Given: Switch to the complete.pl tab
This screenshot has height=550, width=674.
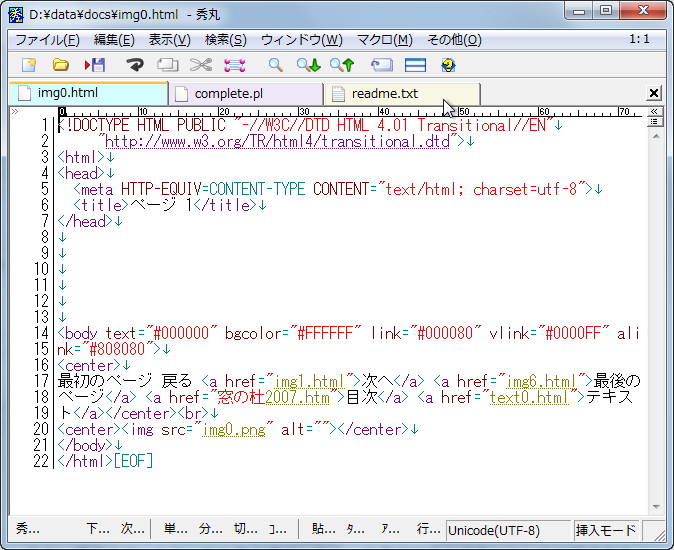Looking at the screenshot, I should click(228, 94).
